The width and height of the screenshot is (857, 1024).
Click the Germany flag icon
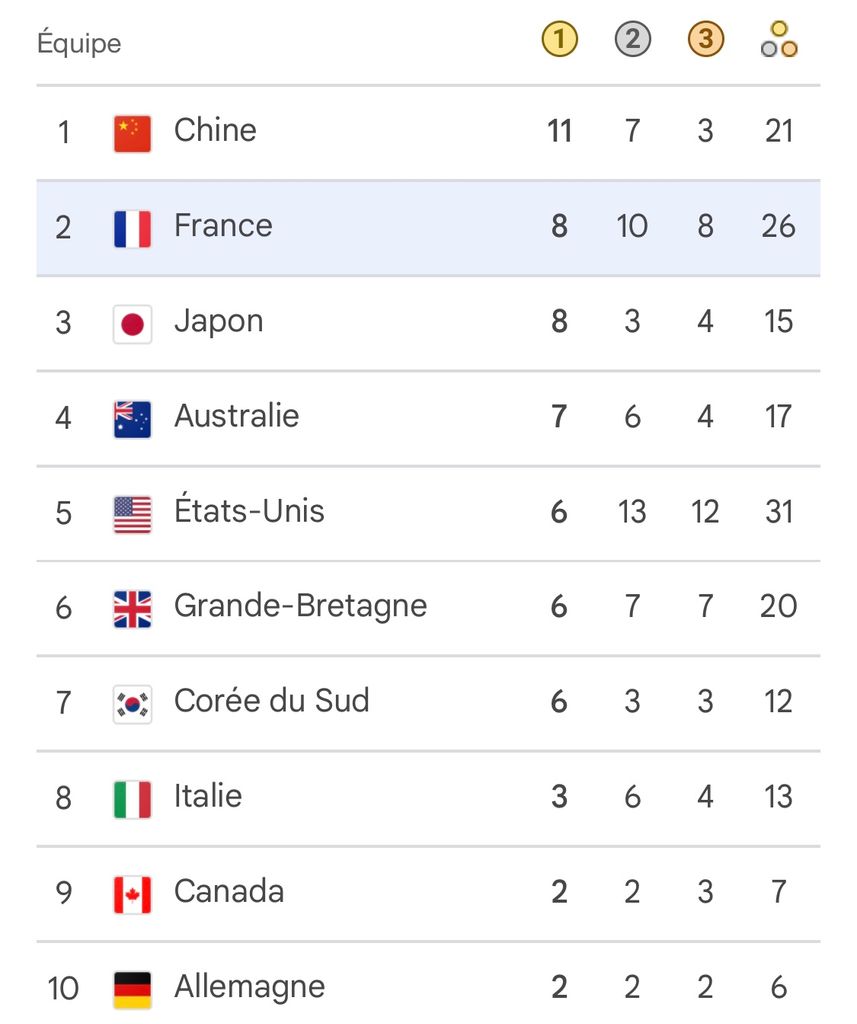point(133,990)
